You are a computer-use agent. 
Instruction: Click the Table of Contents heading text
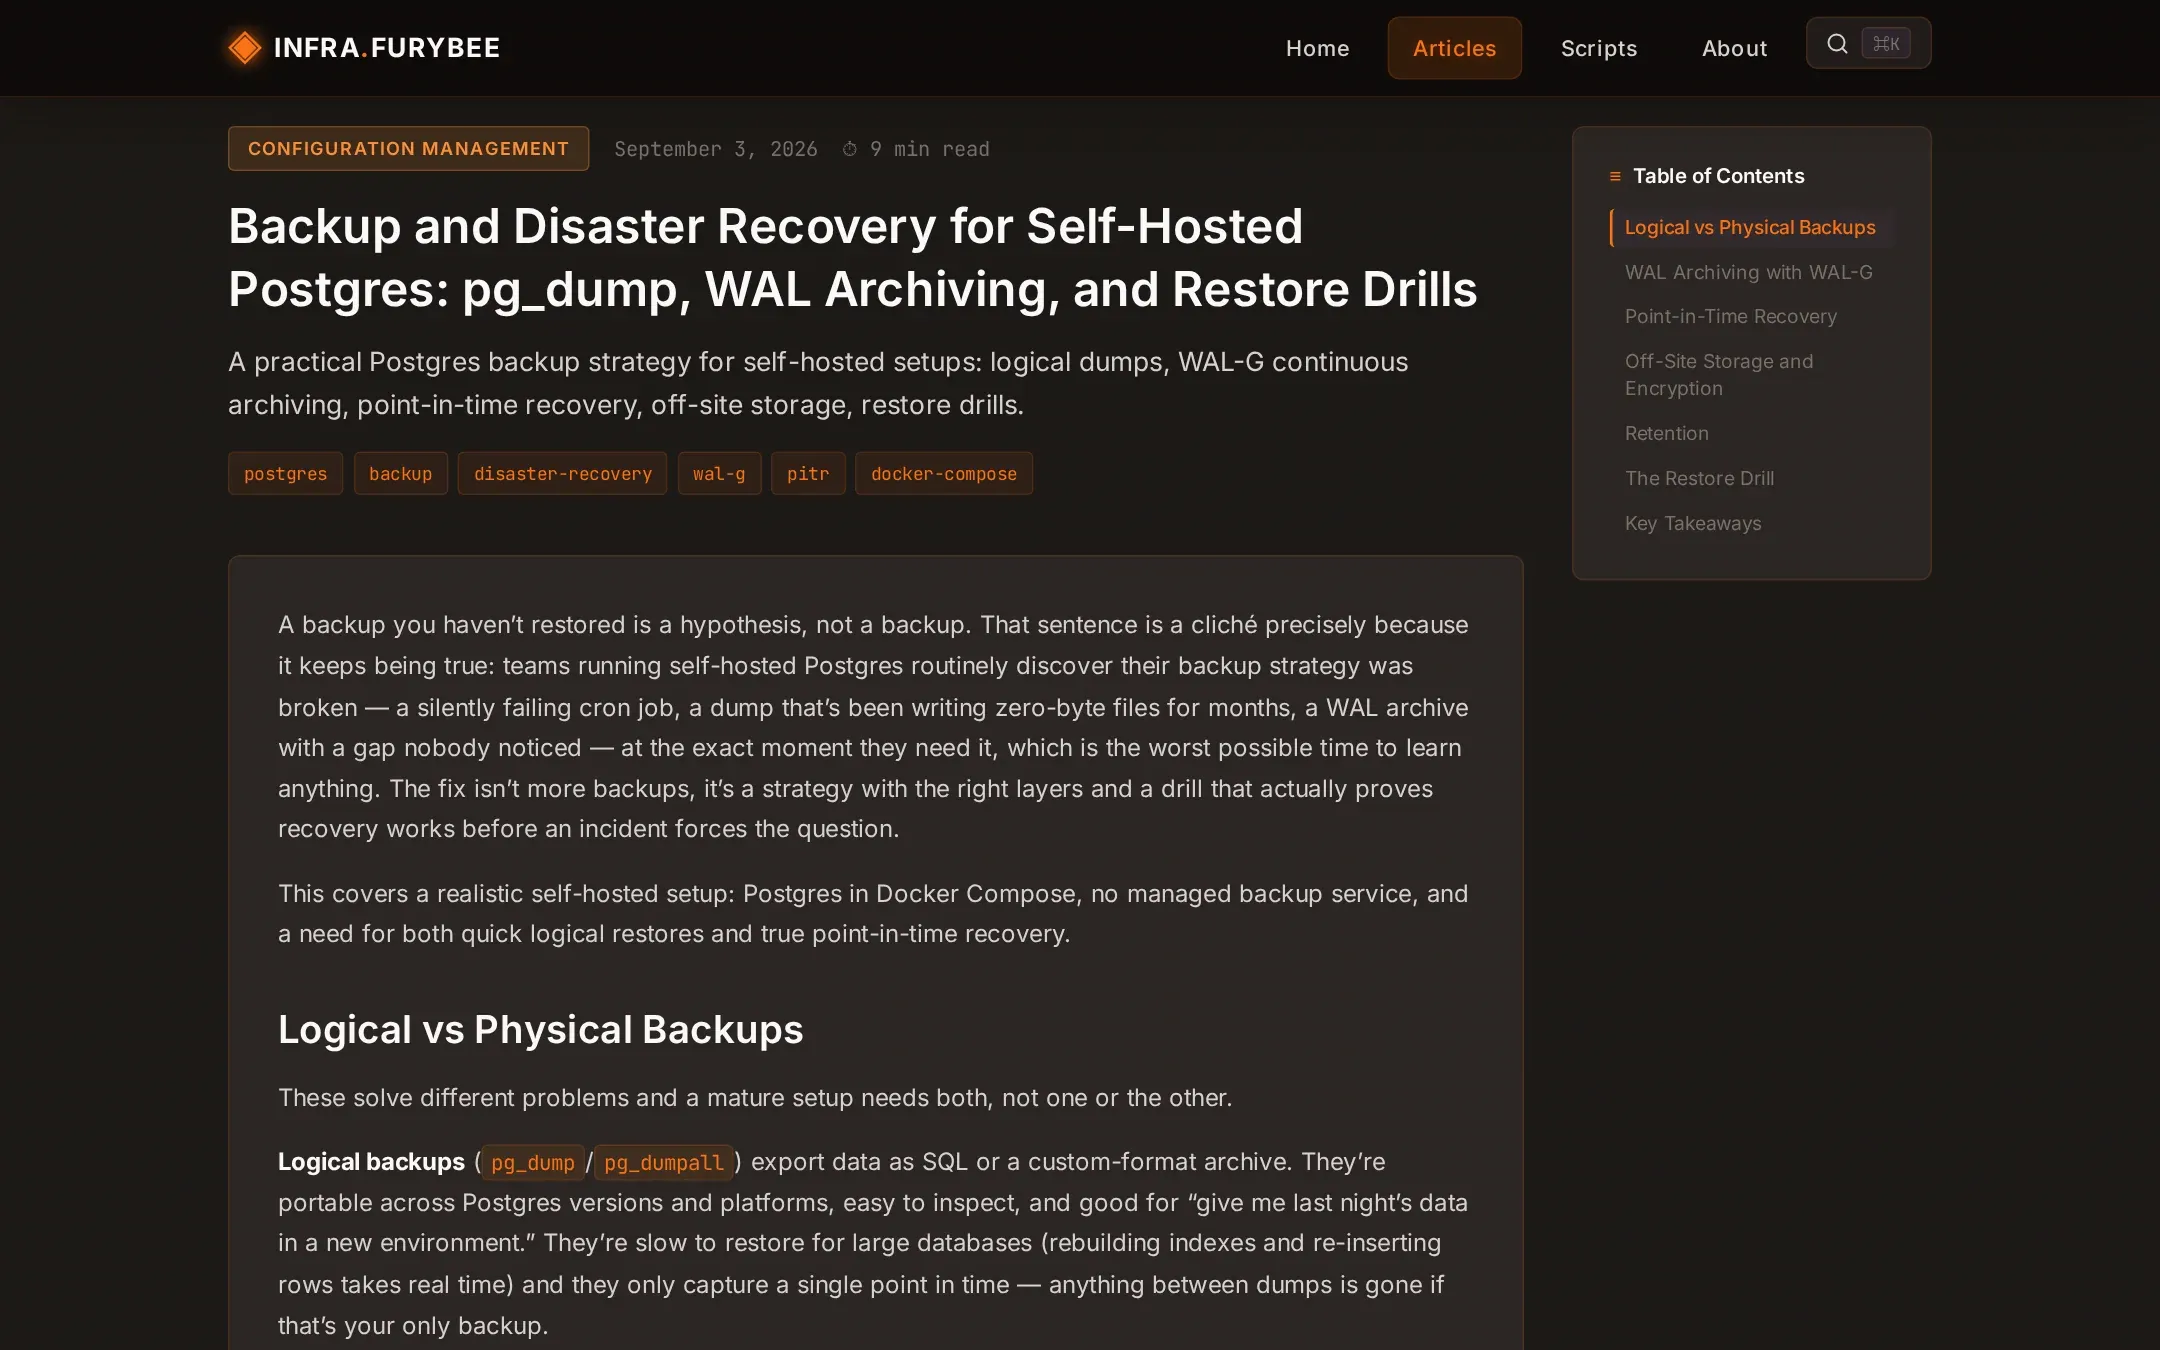click(1719, 176)
